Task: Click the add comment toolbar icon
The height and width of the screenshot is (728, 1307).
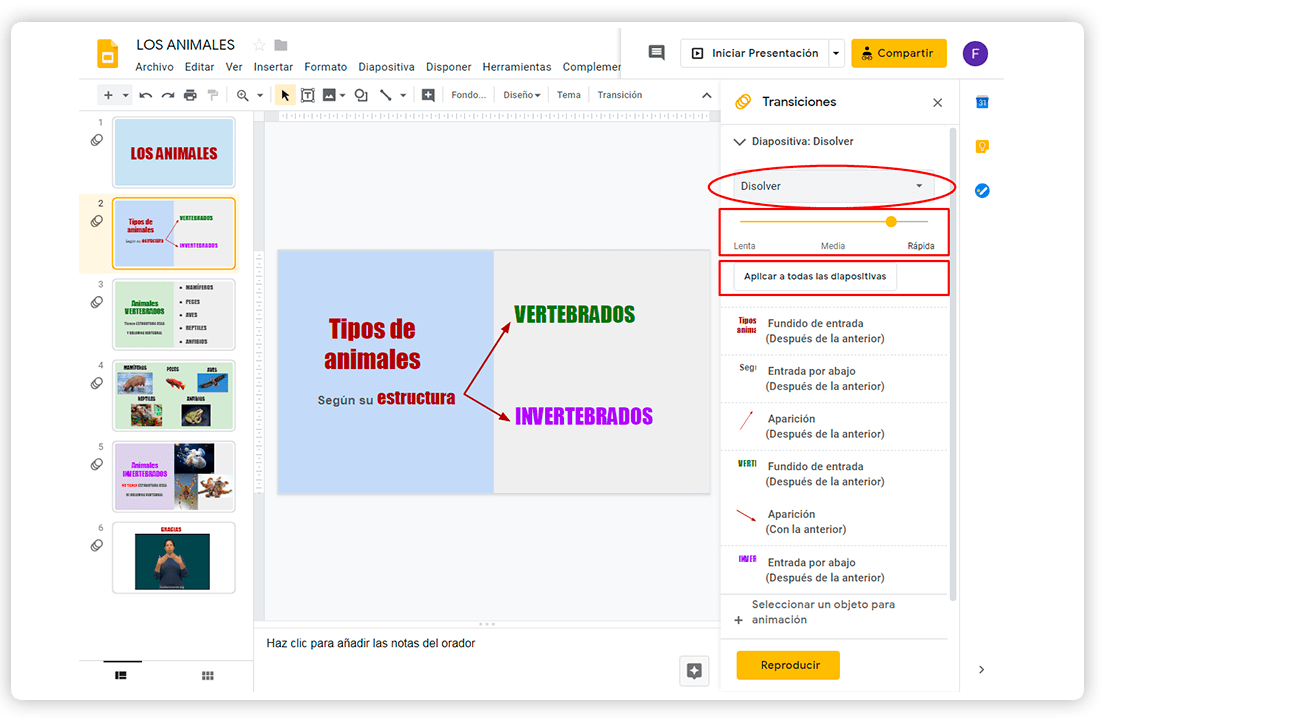Action: pos(428,95)
